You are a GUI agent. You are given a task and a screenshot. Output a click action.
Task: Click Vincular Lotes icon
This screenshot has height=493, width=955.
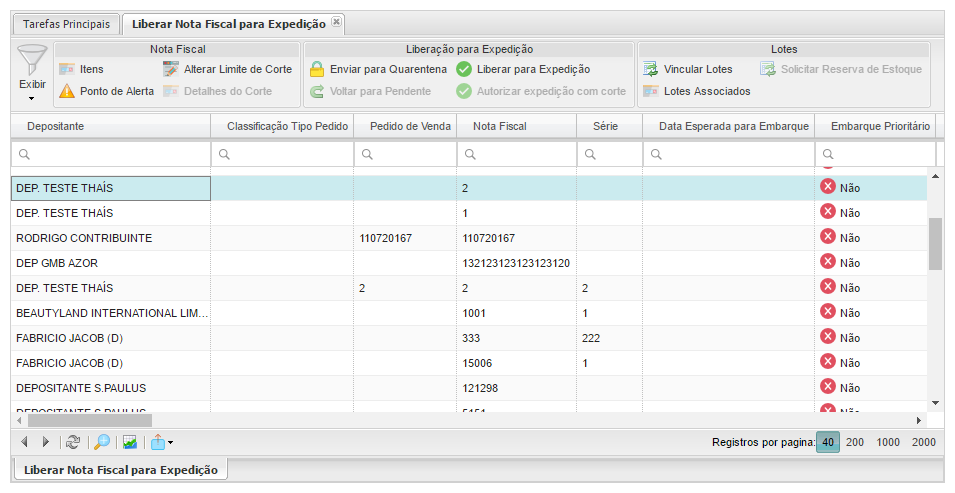tap(650, 69)
